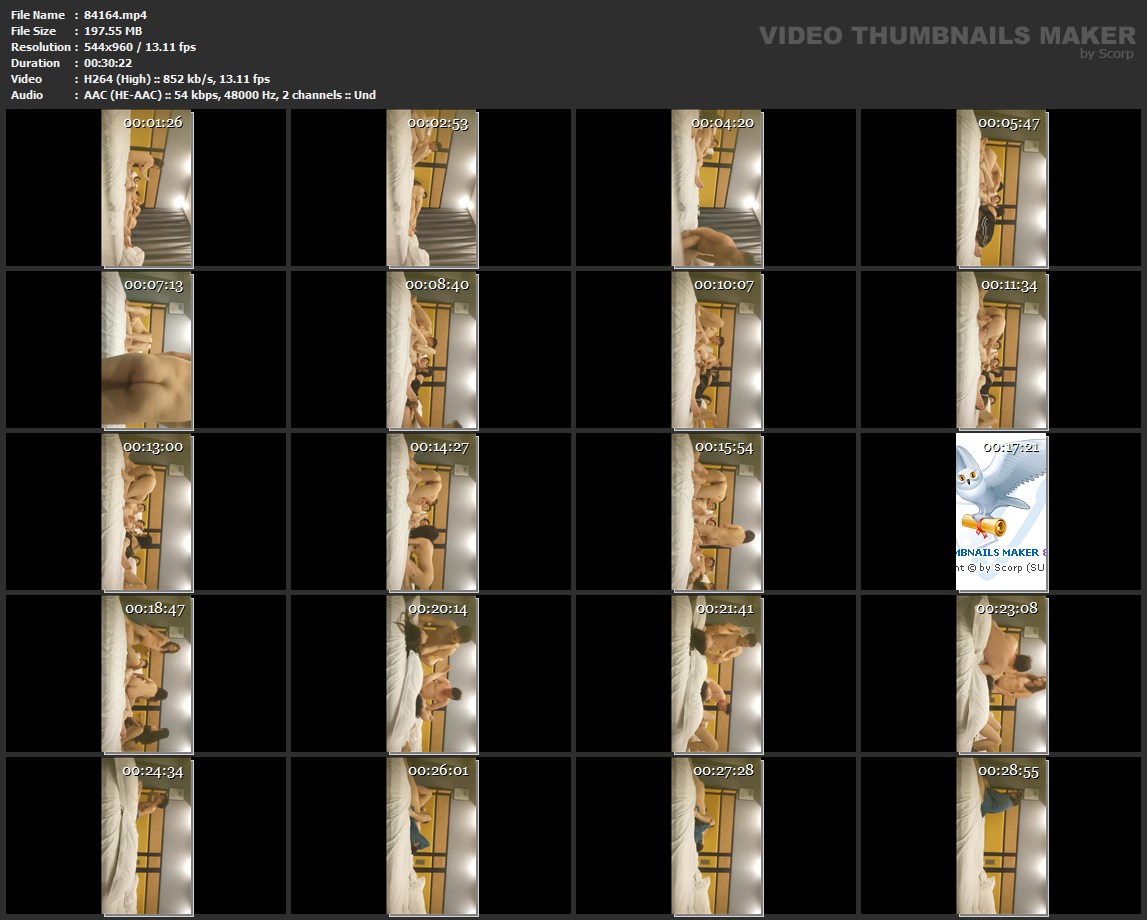The image size is (1147, 920).
Task: Click the "by Scorp" credit text
Action: [1106, 54]
